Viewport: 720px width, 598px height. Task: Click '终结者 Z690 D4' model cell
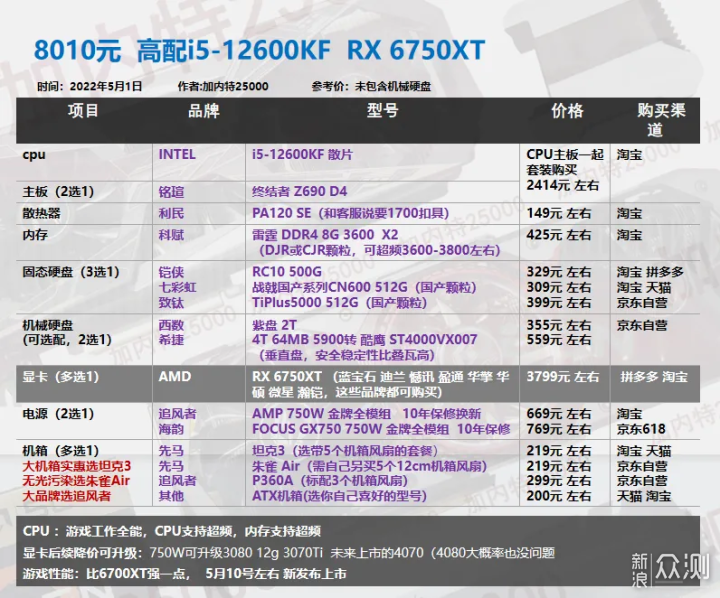coord(299,191)
